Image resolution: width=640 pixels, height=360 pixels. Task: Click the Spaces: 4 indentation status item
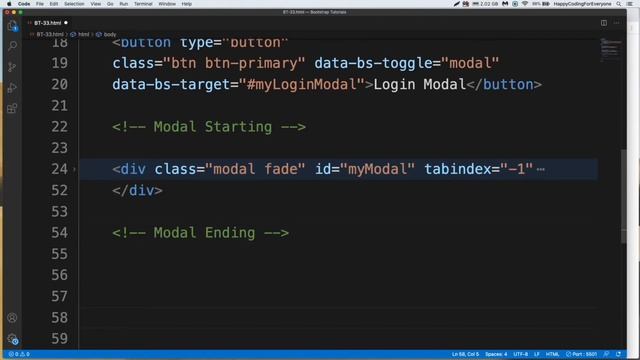pos(496,354)
